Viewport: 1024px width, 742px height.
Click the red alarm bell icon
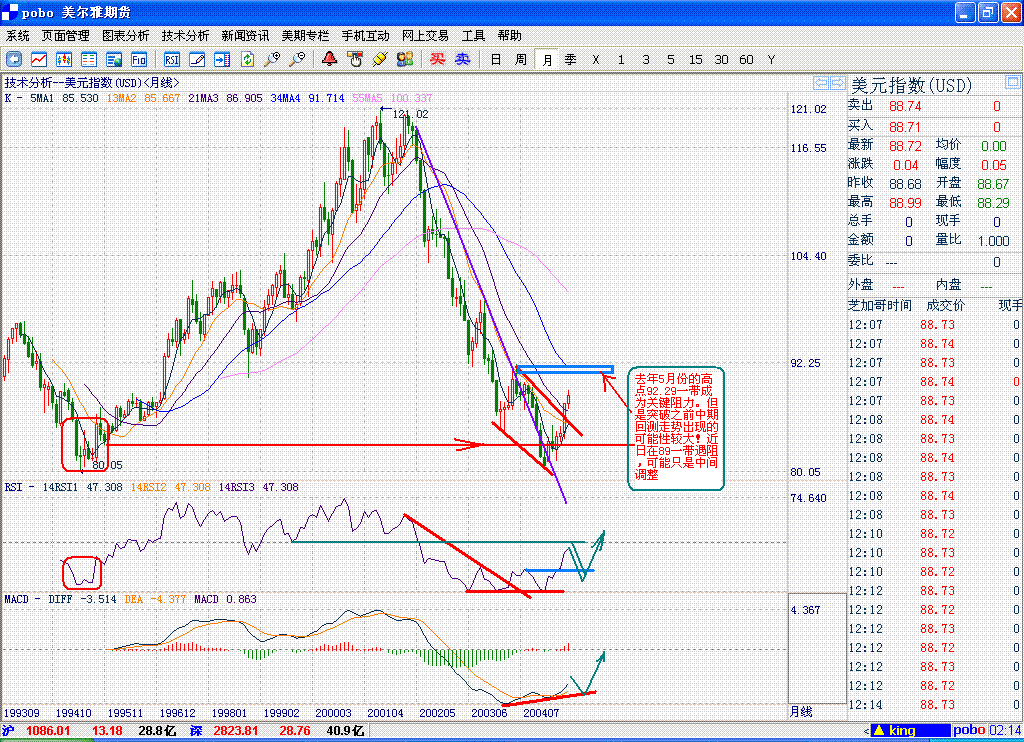[330, 60]
